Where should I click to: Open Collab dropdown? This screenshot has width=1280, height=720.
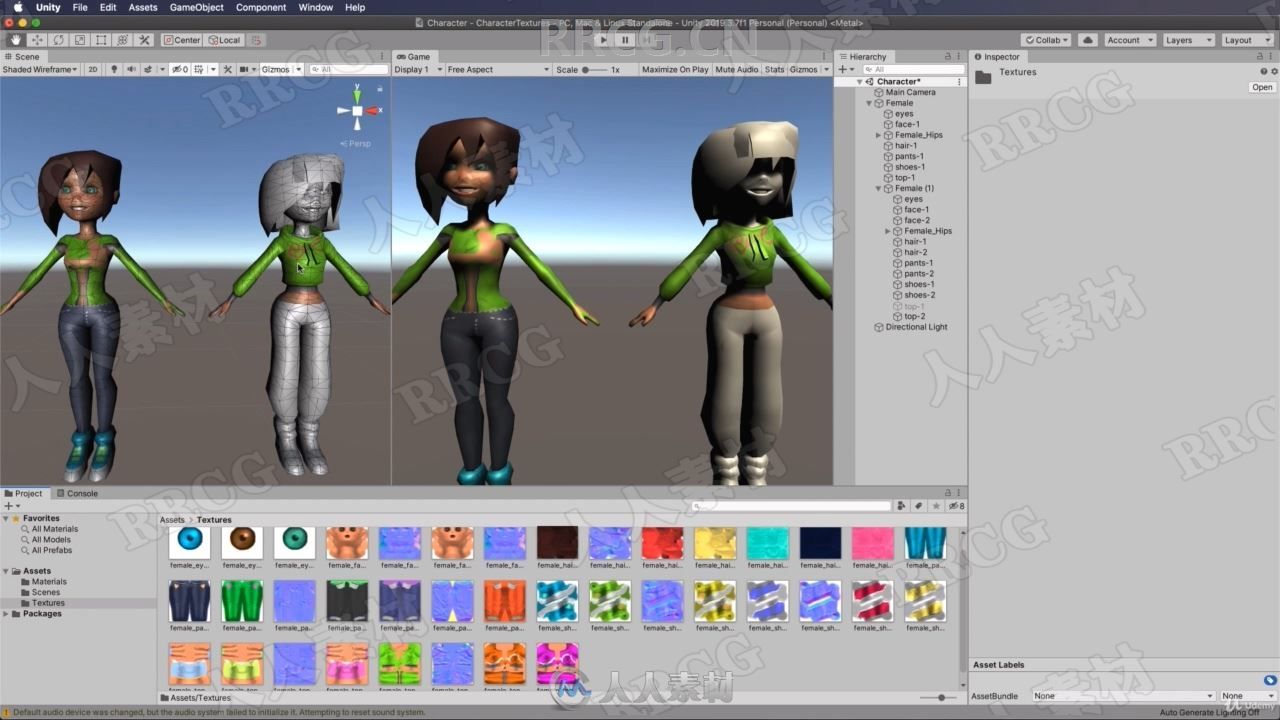1046,40
